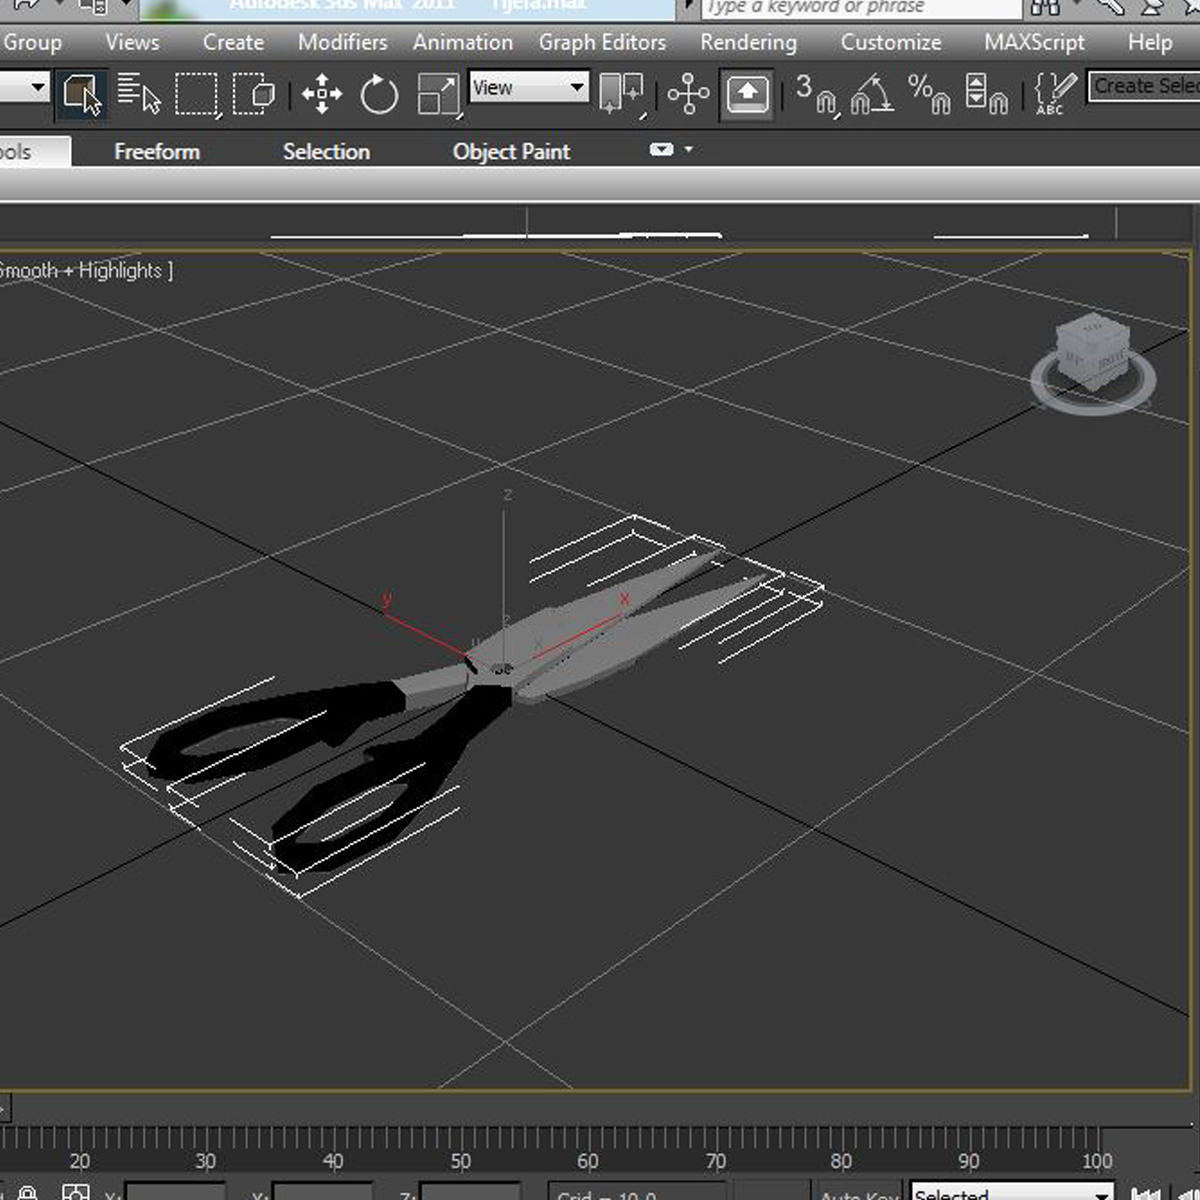Open the Help menu
Viewport: 1200px width, 1200px height.
[x=1150, y=42]
